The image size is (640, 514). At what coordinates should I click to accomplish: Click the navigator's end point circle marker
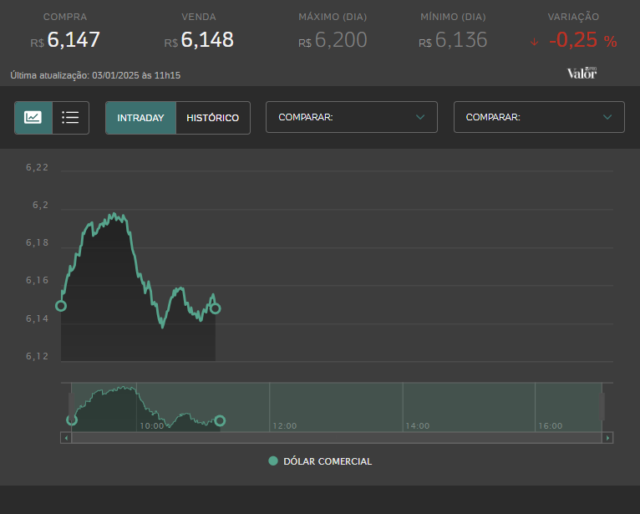220,421
